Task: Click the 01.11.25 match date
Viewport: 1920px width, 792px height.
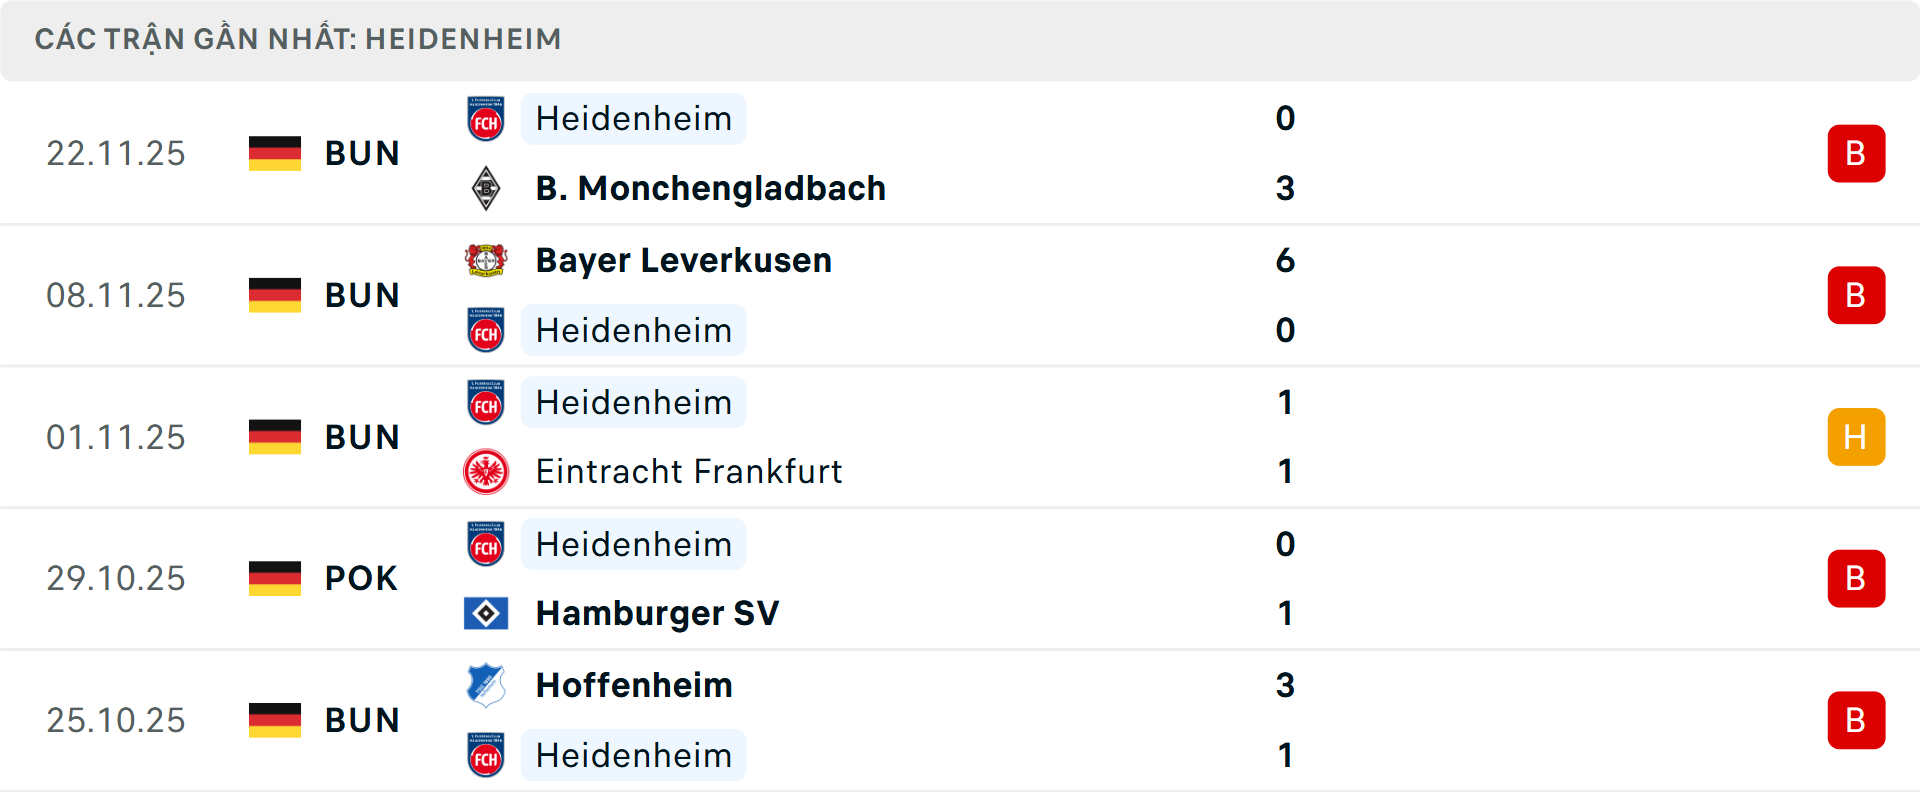Action: (x=116, y=437)
